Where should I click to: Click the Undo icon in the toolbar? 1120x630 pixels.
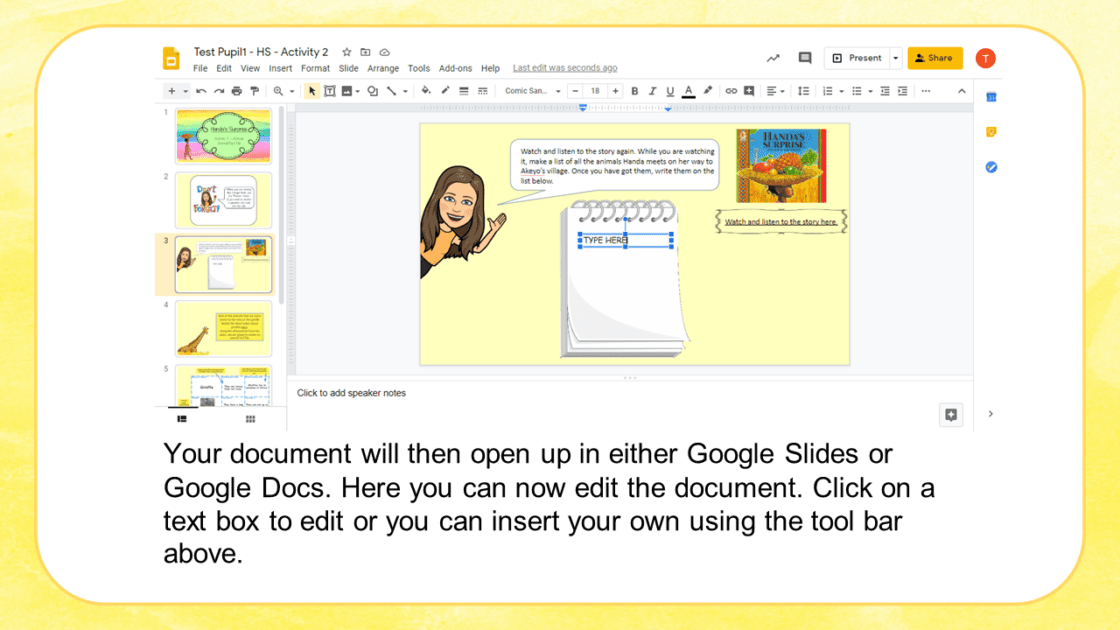(x=201, y=91)
